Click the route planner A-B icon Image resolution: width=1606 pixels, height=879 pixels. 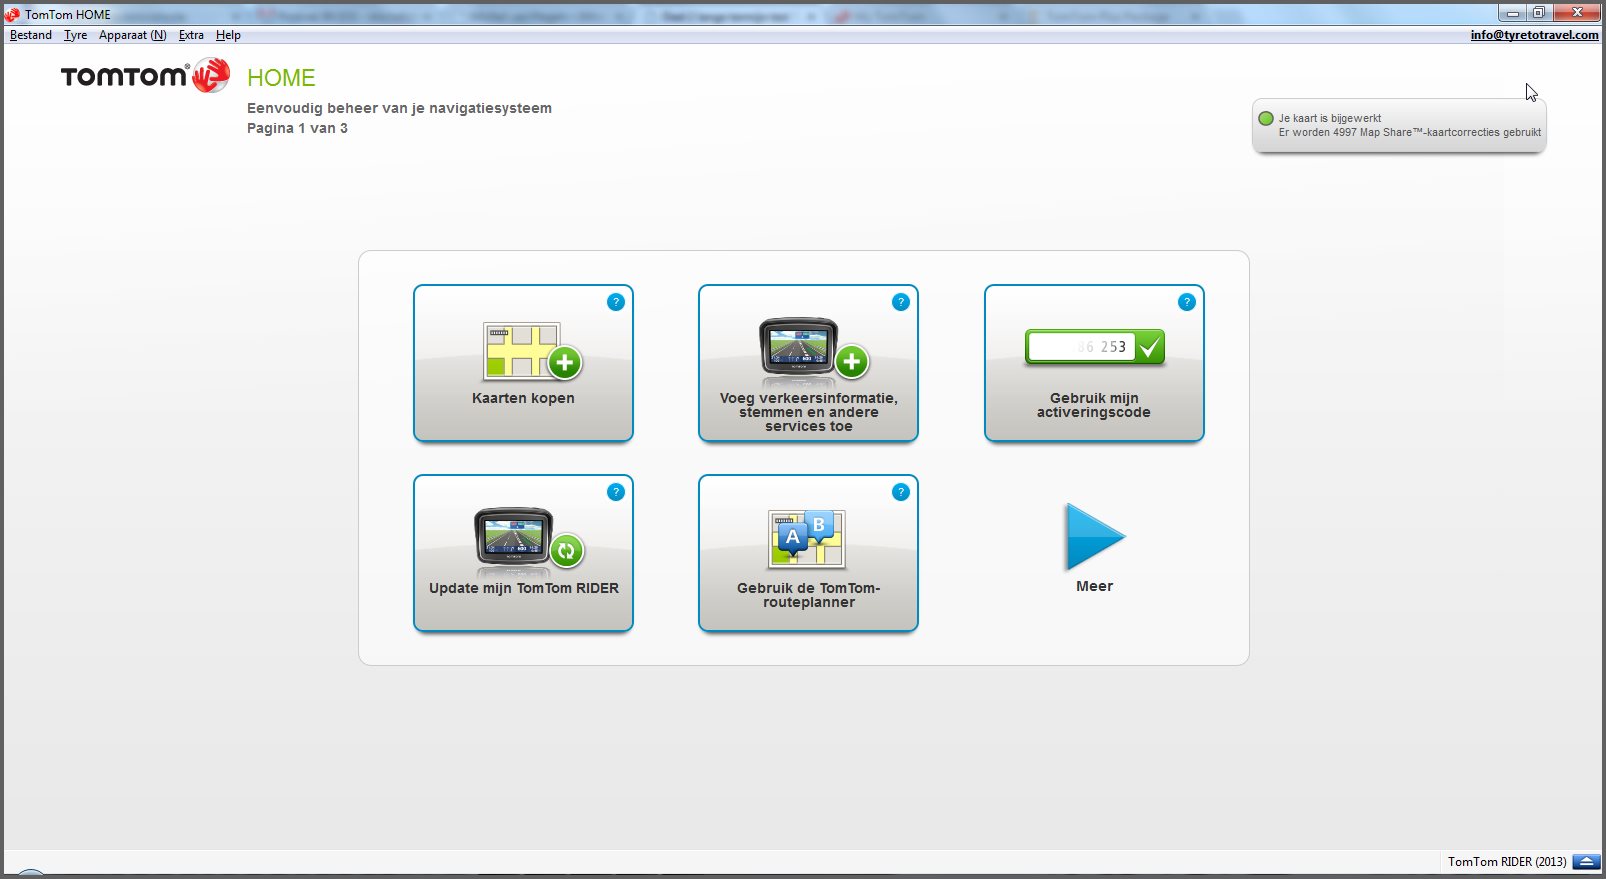tap(807, 540)
